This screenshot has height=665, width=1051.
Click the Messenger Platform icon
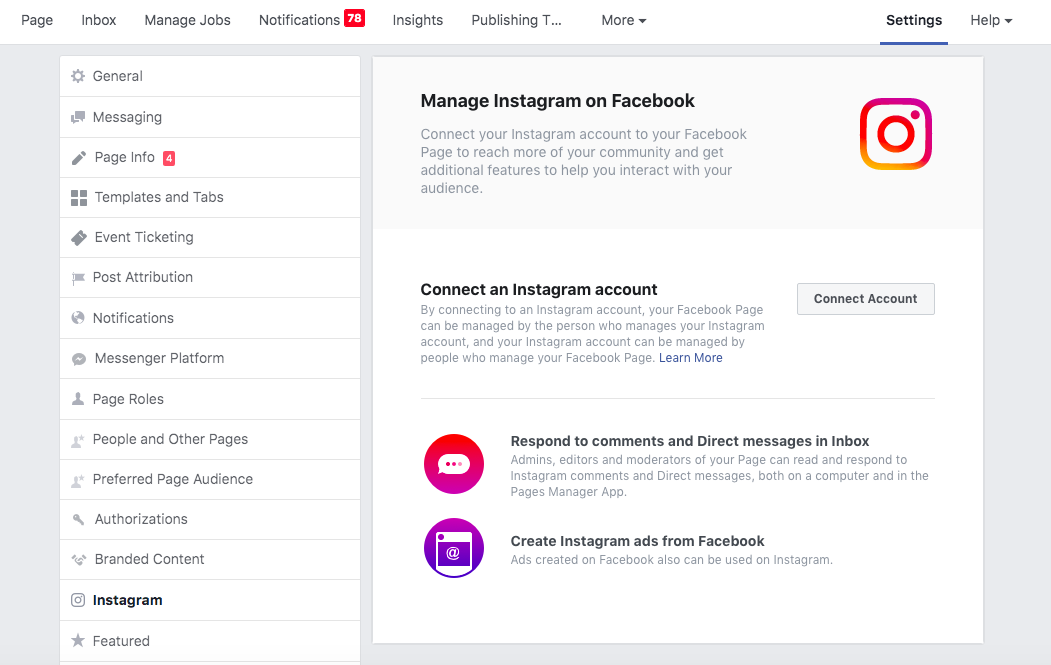(78, 359)
